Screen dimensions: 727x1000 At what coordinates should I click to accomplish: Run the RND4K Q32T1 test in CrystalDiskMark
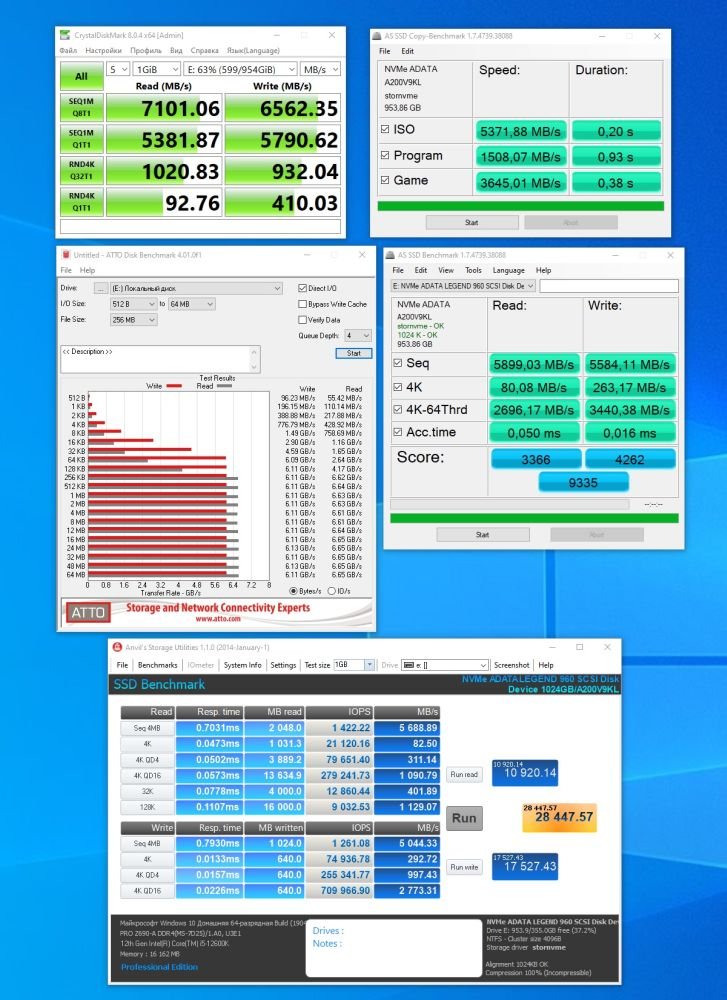pyautogui.click(x=82, y=170)
